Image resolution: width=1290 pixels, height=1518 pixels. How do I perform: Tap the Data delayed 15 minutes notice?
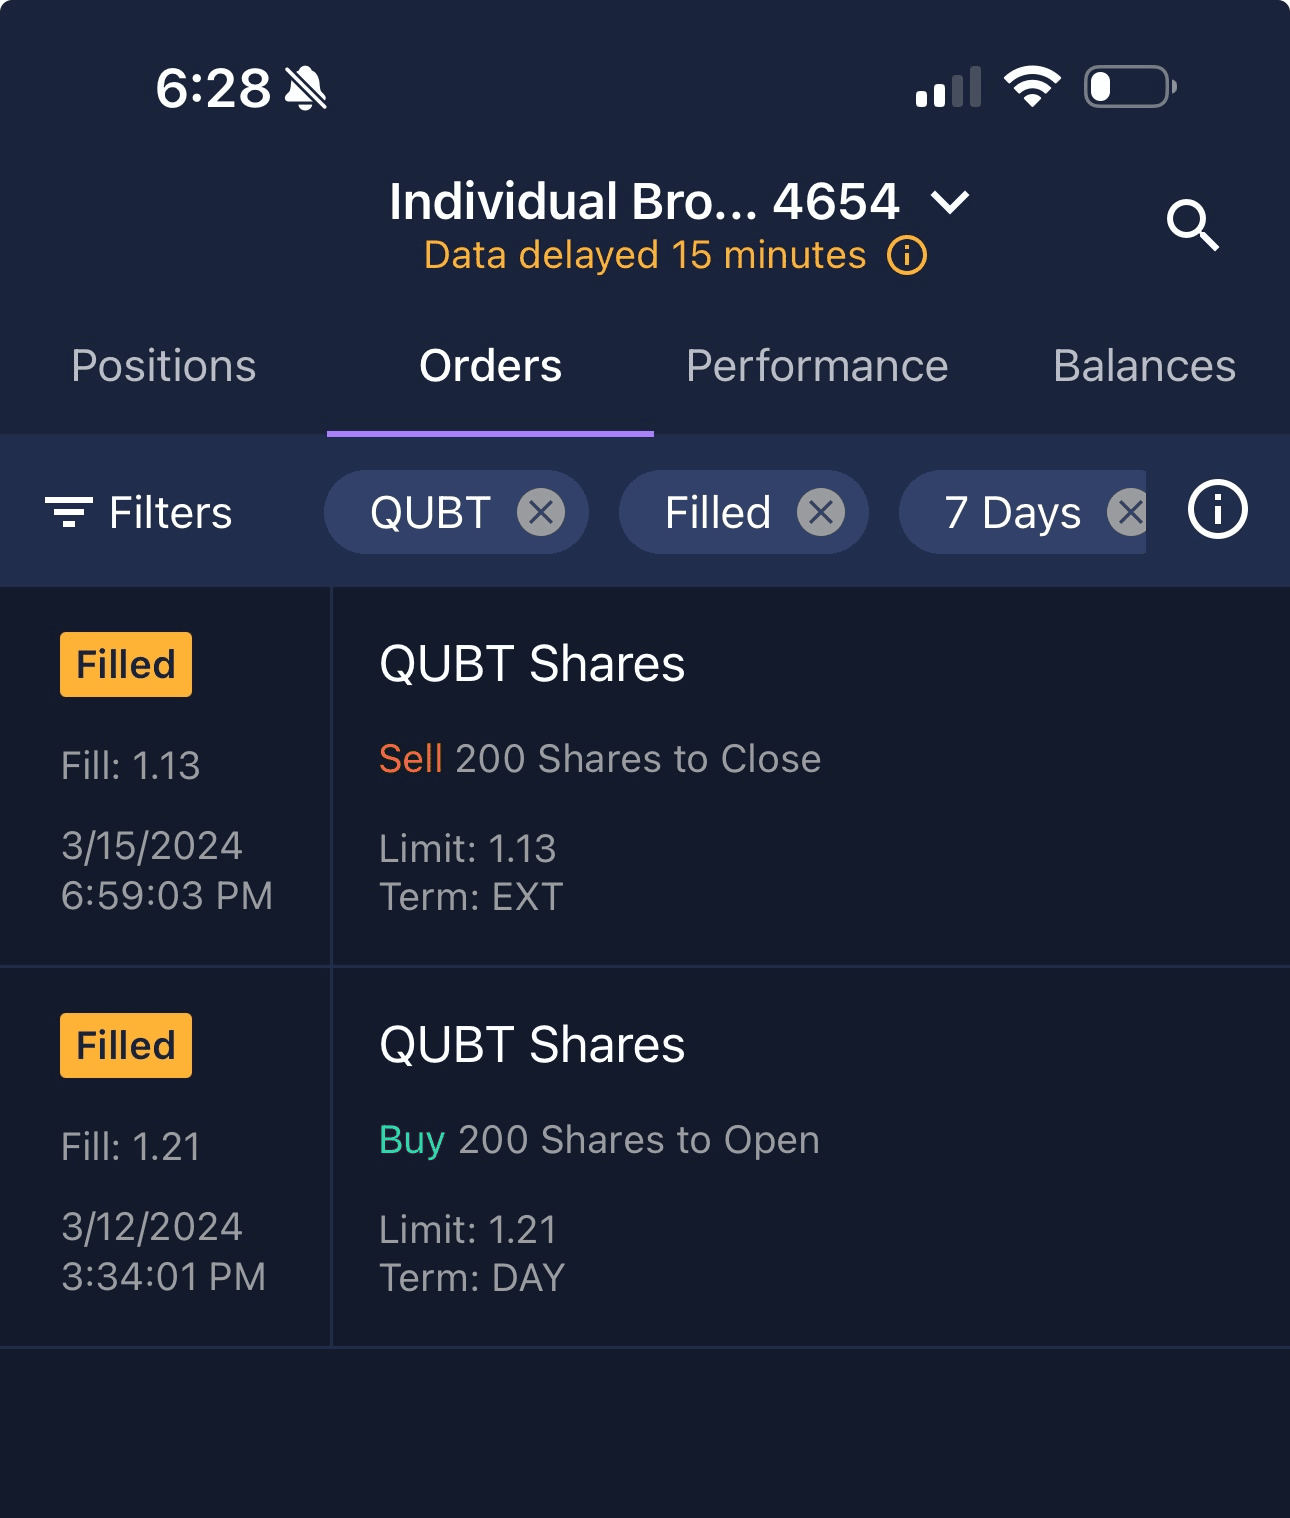(645, 256)
